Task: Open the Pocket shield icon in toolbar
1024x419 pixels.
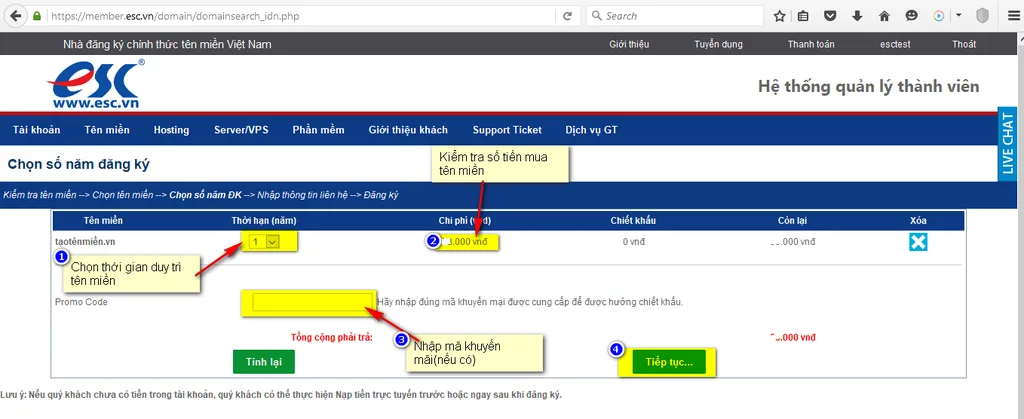Action: (x=829, y=16)
